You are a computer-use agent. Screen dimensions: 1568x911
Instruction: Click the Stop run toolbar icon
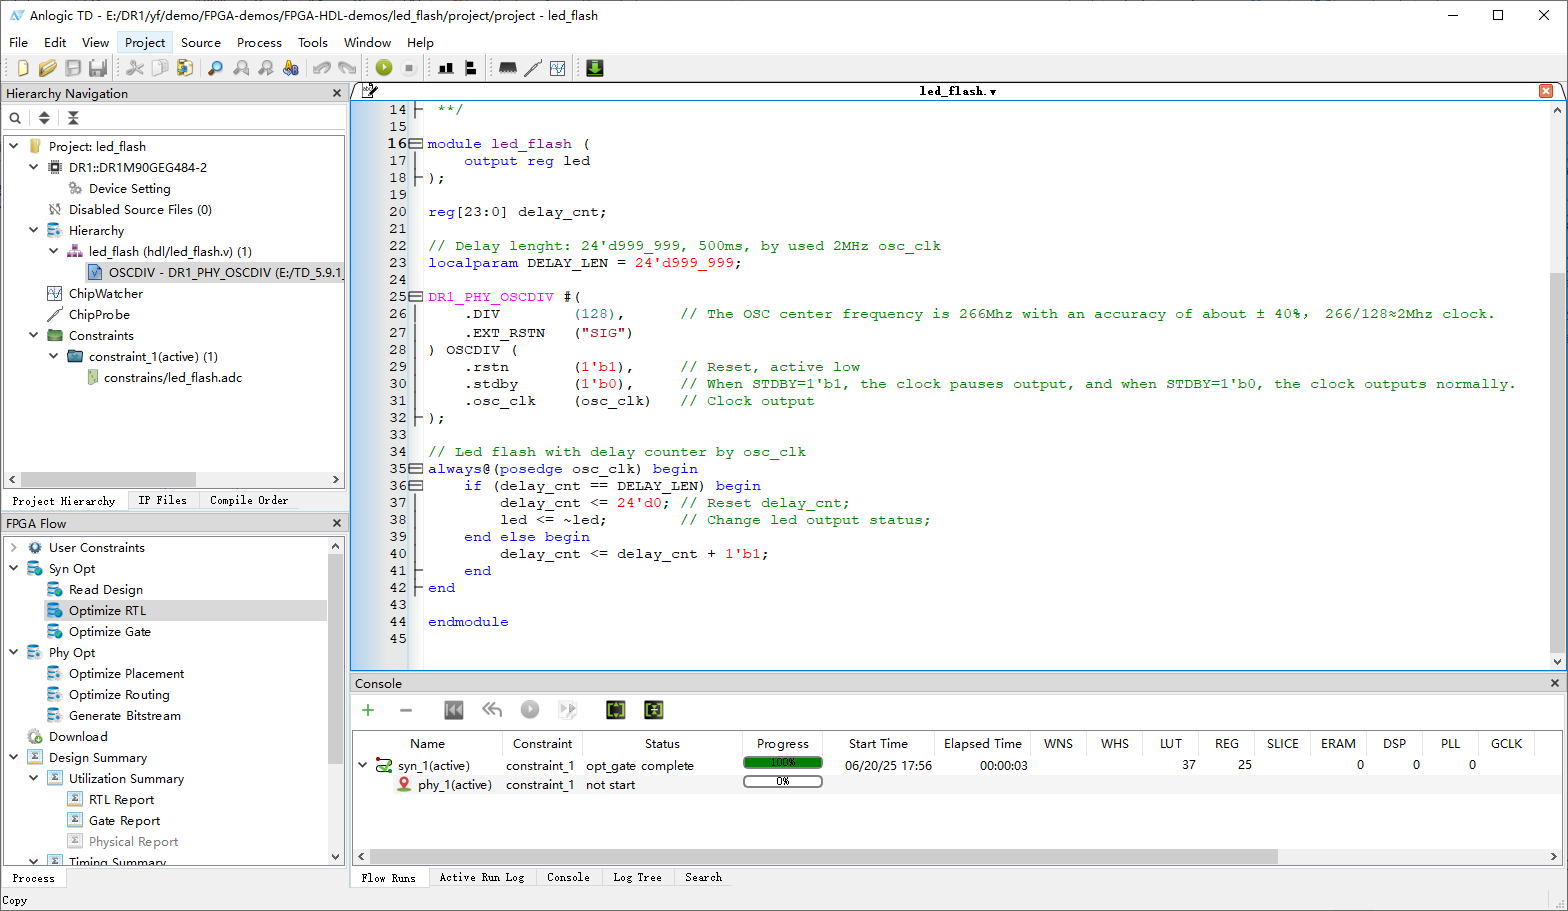tap(409, 68)
